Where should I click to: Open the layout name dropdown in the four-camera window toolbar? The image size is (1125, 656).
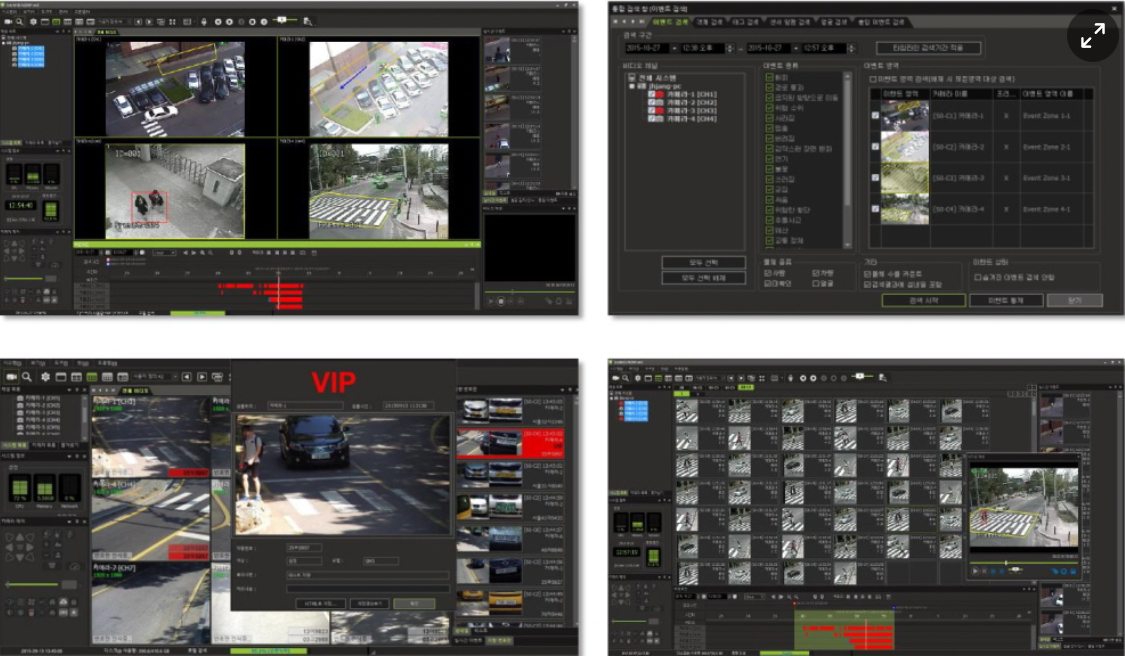[129, 22]
